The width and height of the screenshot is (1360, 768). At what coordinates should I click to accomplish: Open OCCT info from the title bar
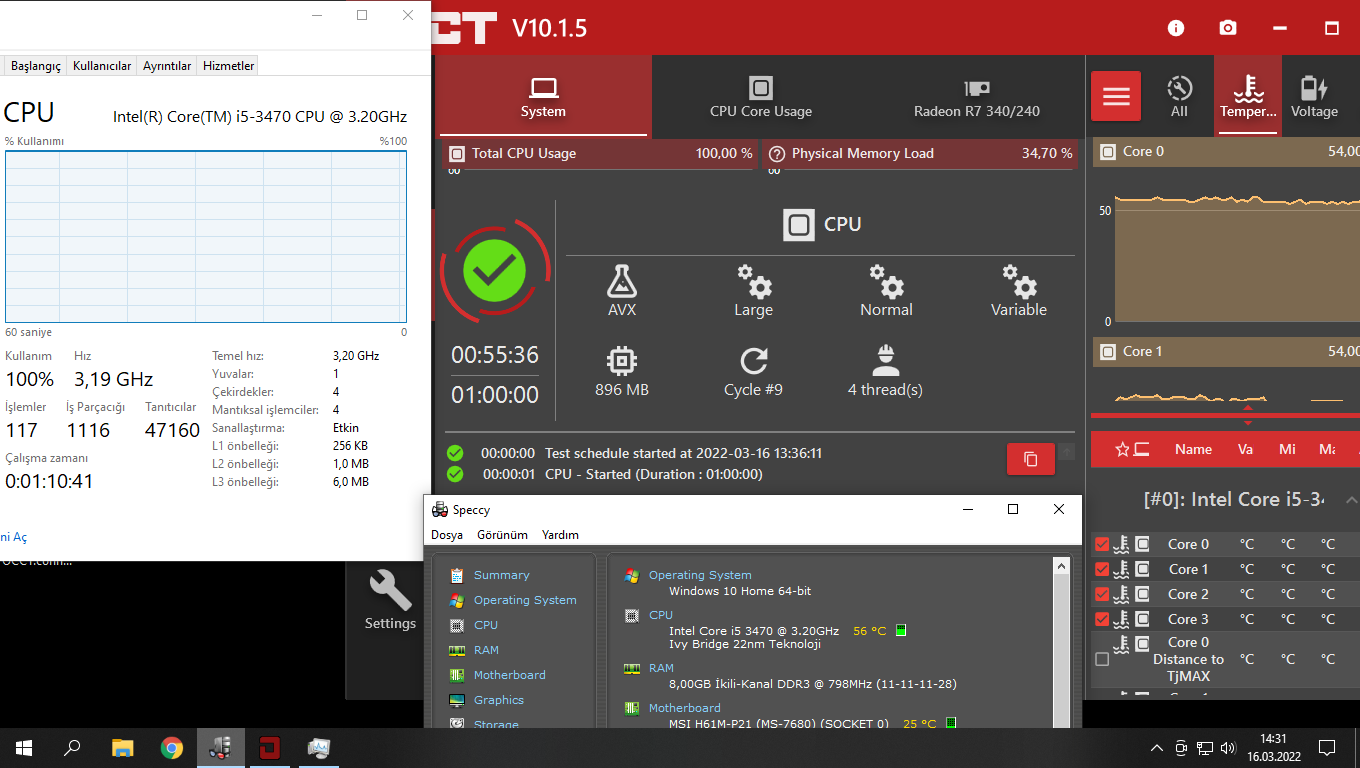[x=1176, y=28]
